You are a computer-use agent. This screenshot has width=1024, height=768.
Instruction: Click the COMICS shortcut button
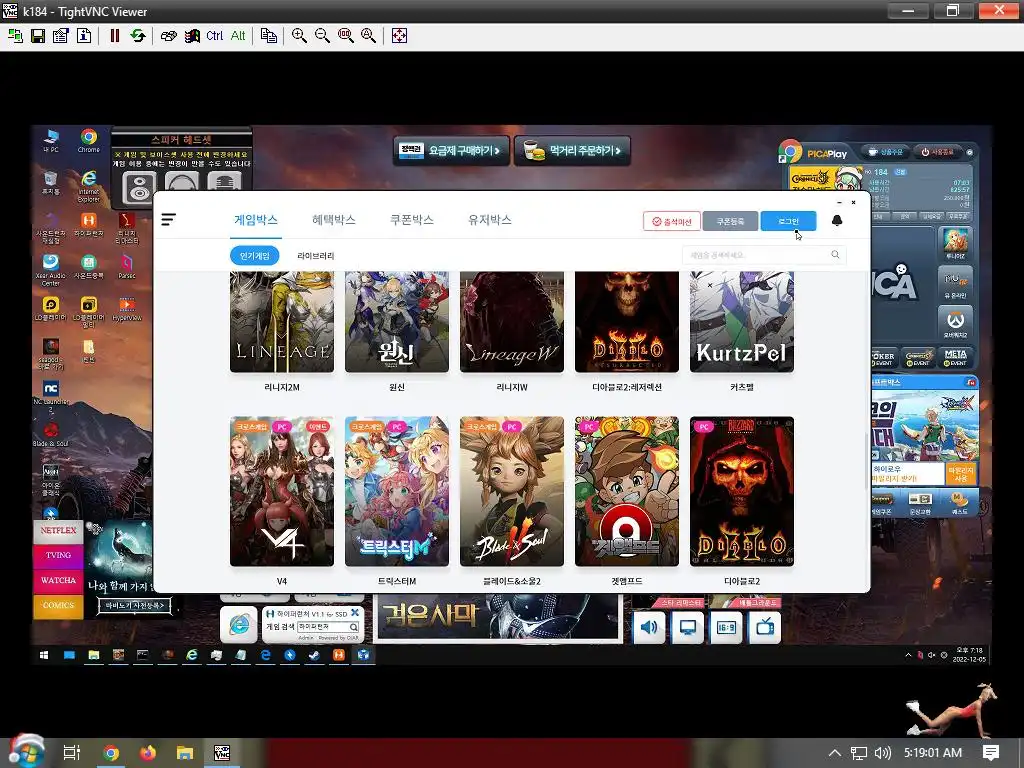pos(58,605)
